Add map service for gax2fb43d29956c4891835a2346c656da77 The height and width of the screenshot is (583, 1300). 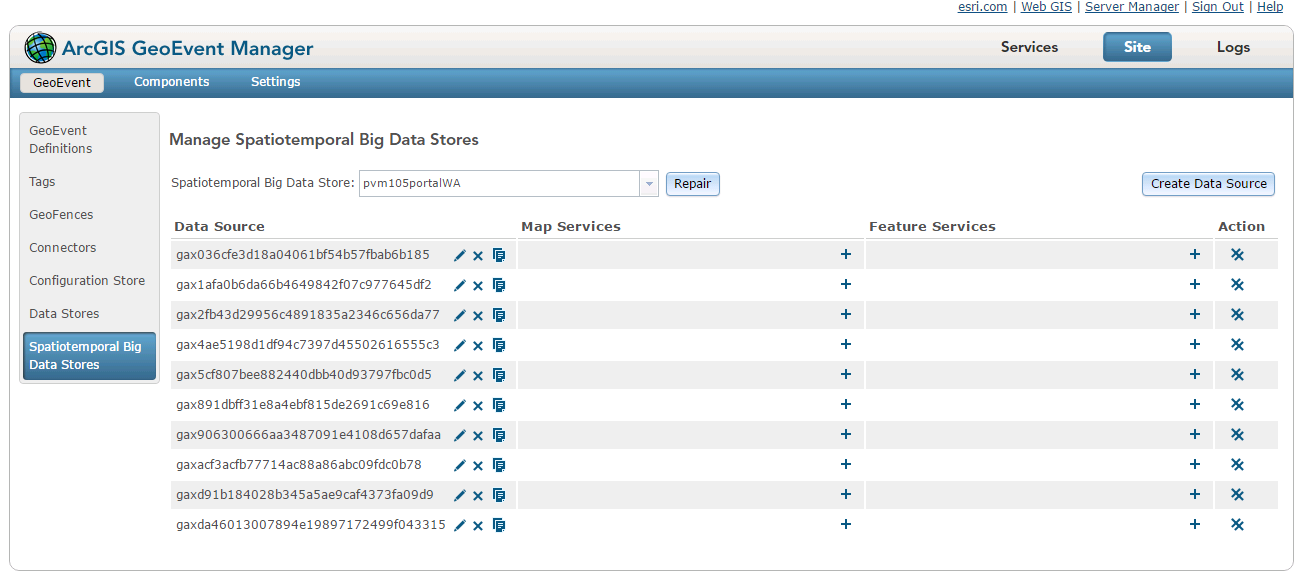(x=846, y=314)
